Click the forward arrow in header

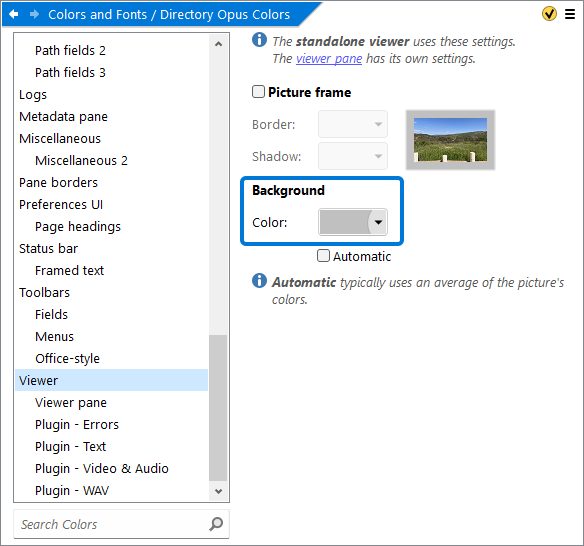pos(34,14)
